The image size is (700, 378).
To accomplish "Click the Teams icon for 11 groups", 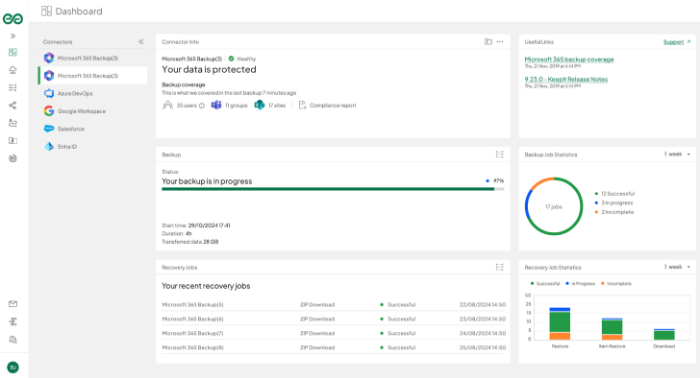I will tap(216, 105).
